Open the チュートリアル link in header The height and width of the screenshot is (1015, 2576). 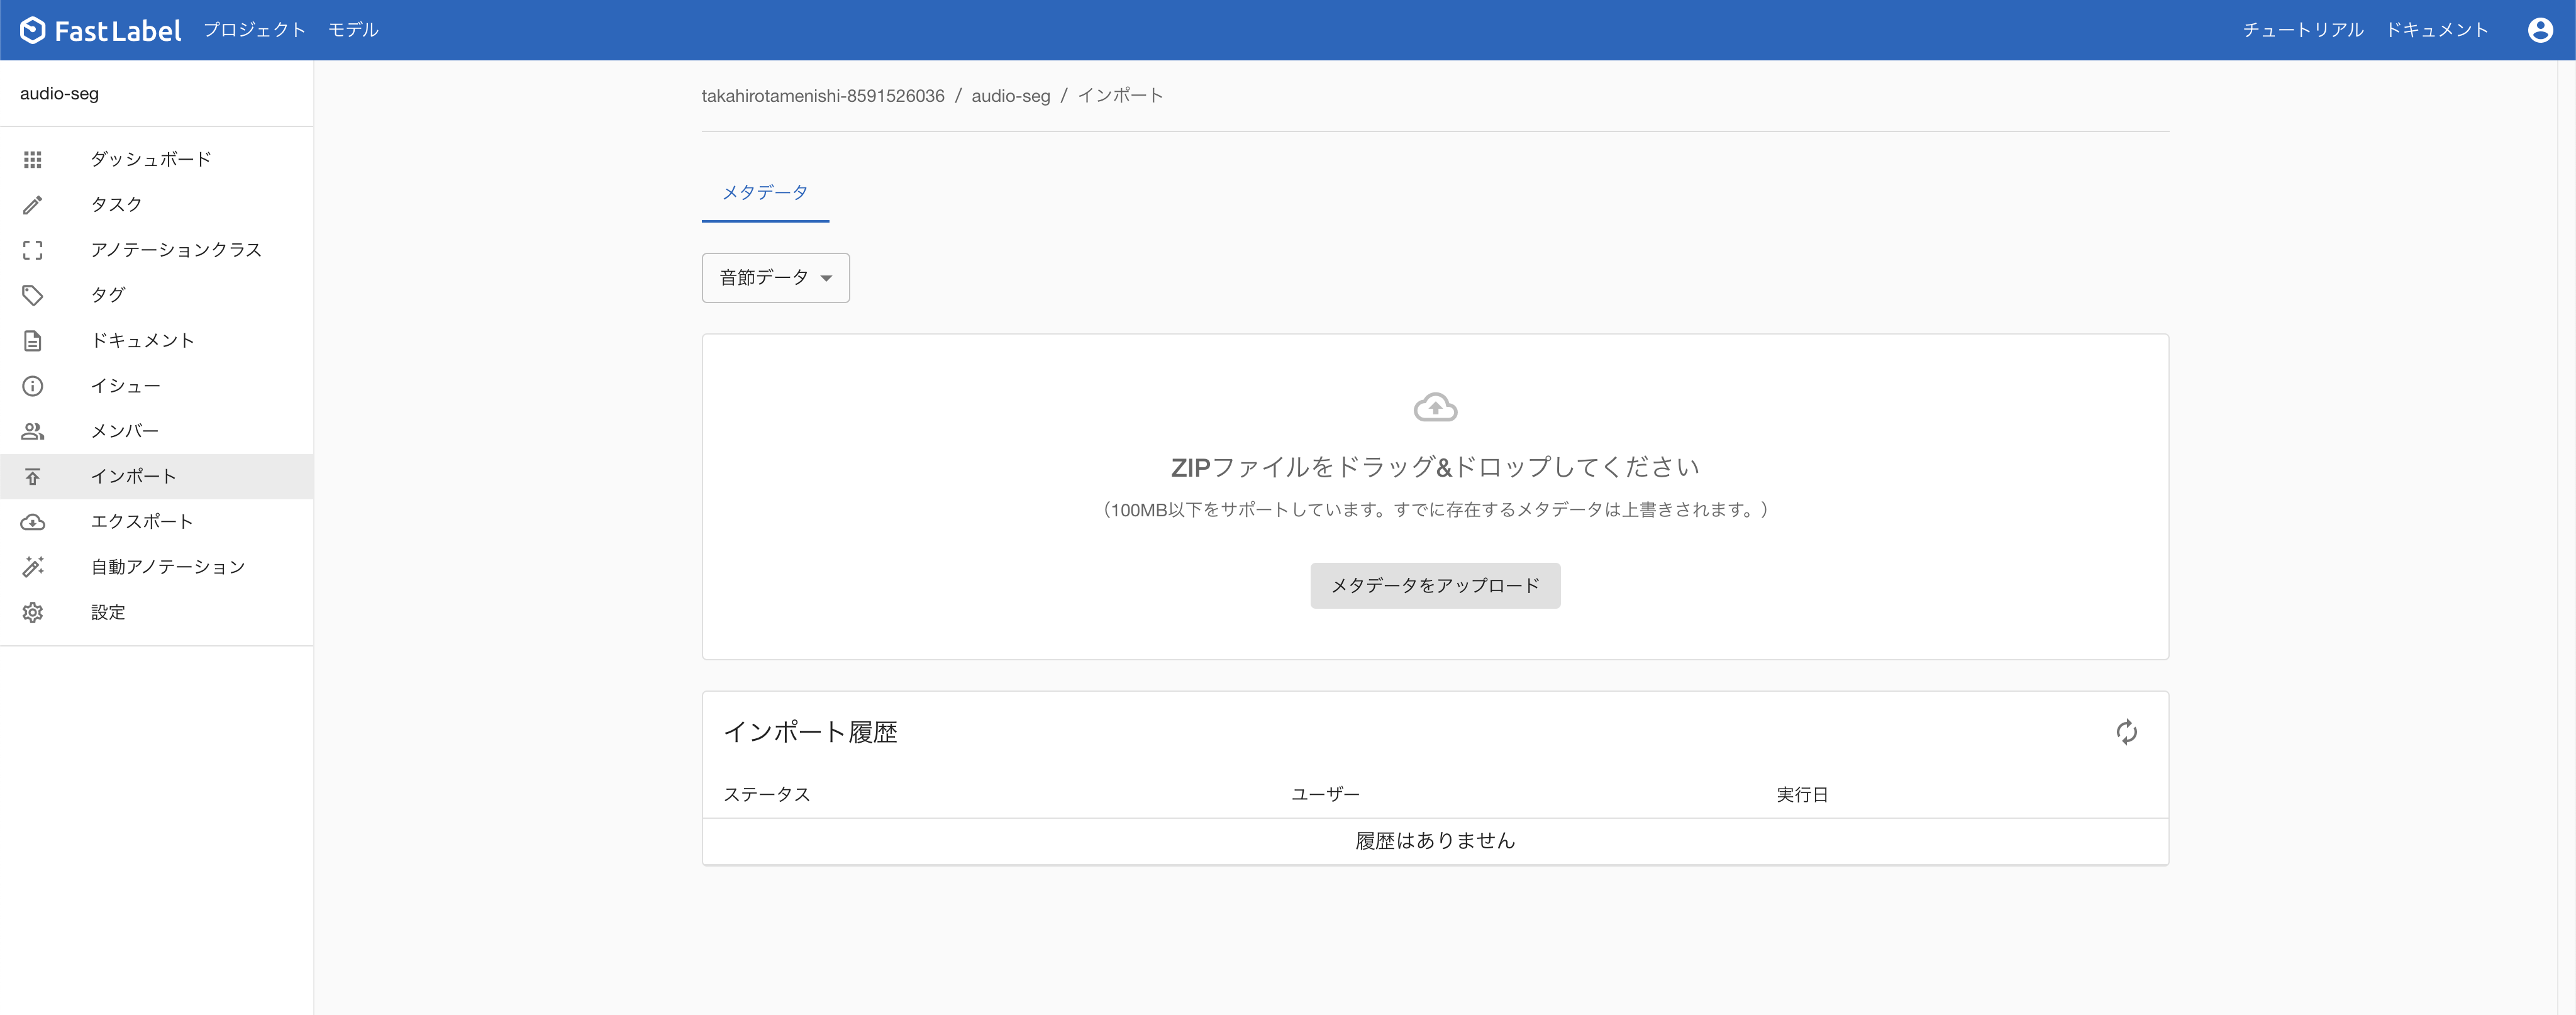2302,30
